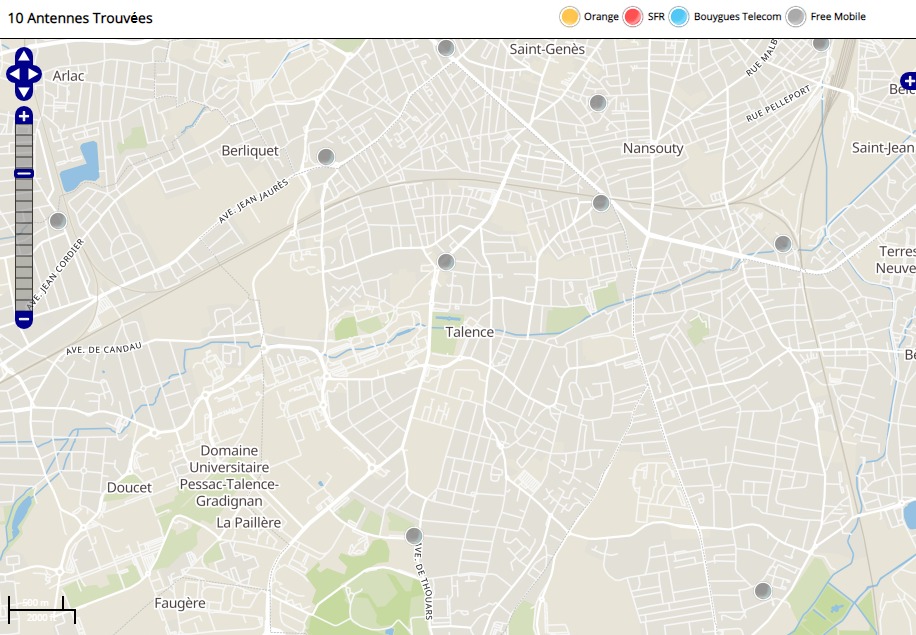Click the Talence town label on the map
916x635 pixels.
470,332
